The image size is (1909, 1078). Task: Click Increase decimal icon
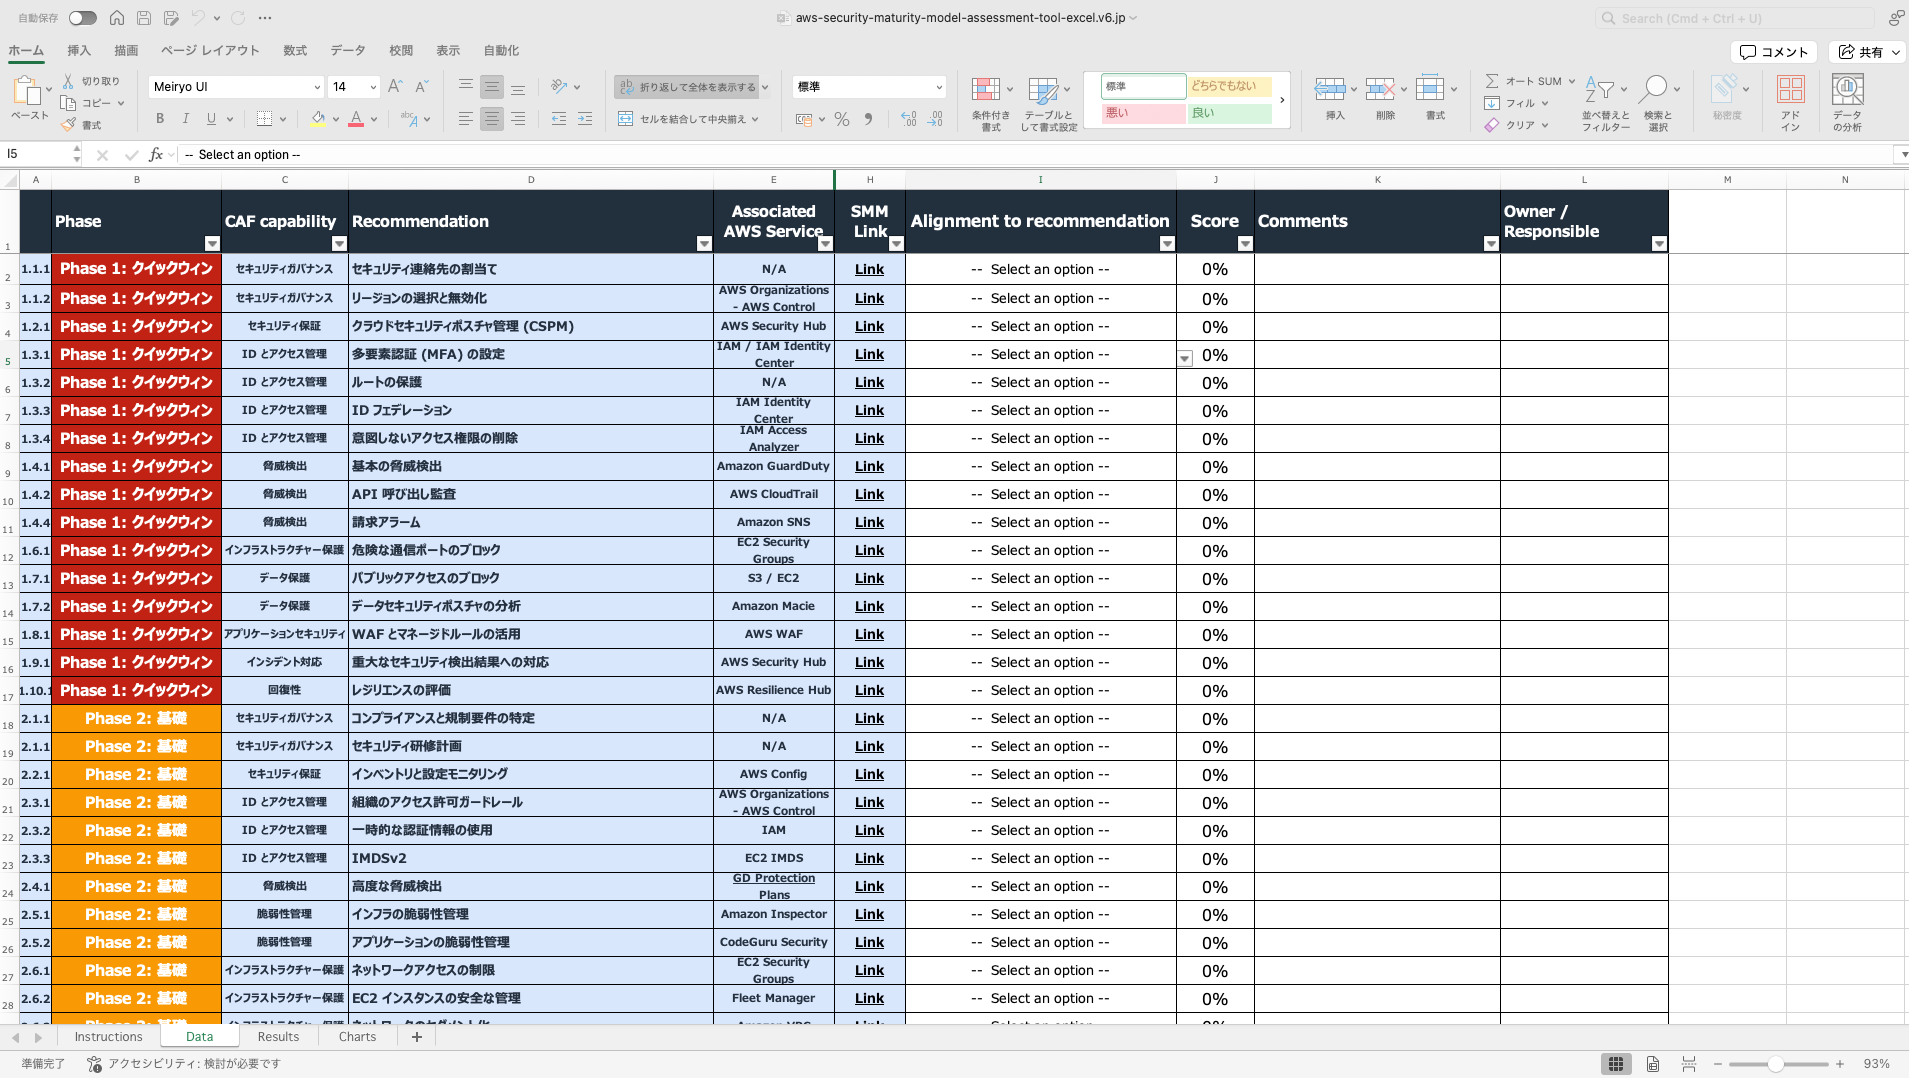coord(908,119)
